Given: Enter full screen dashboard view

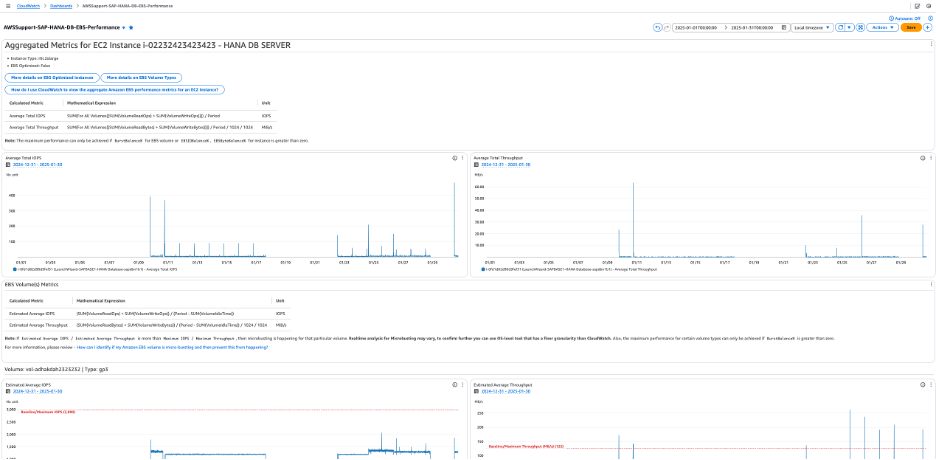Looking at the screenshot, I should [x=860, y=27].
